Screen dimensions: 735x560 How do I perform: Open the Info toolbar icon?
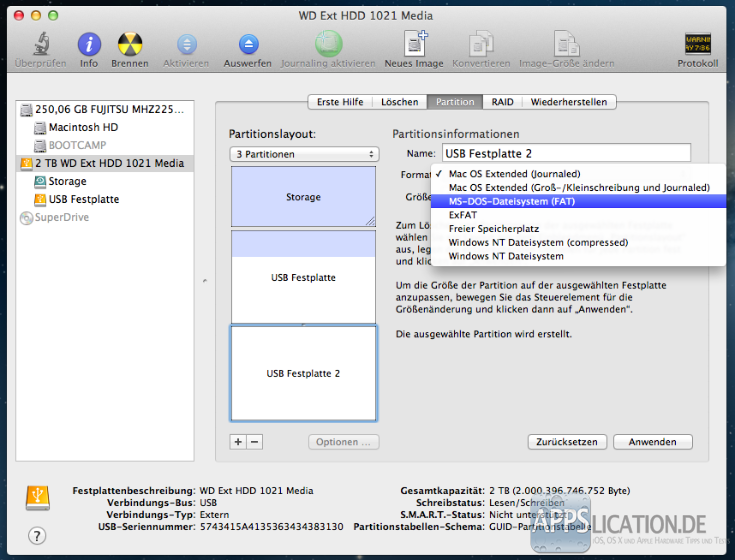point(89,45)
